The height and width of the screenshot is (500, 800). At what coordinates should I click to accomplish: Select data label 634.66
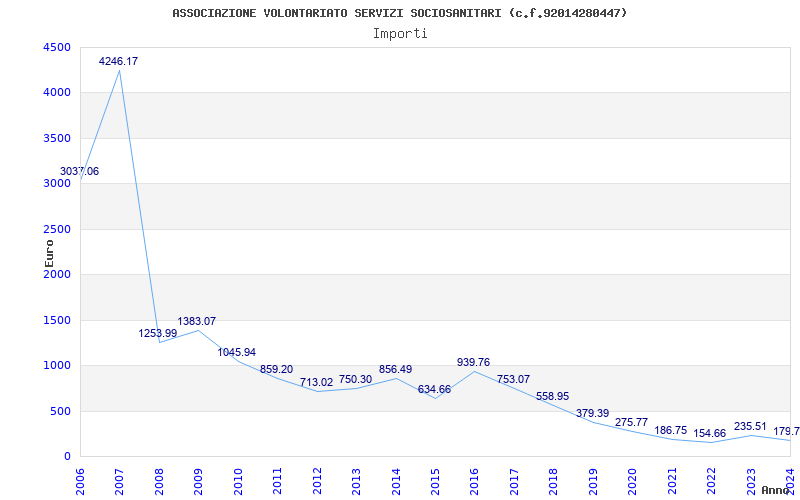(434, 389)
